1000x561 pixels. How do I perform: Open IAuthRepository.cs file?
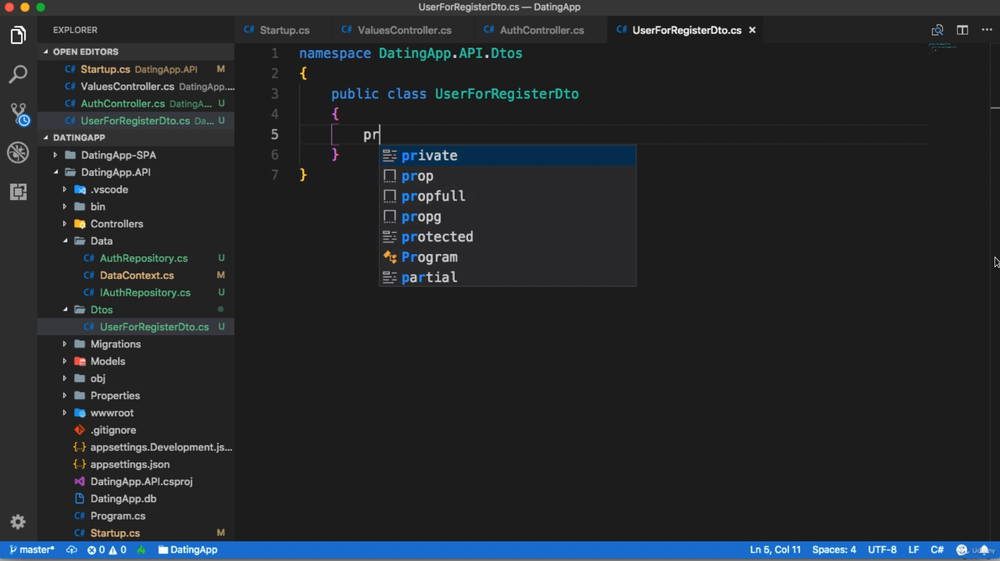click(x=136, y=293)
